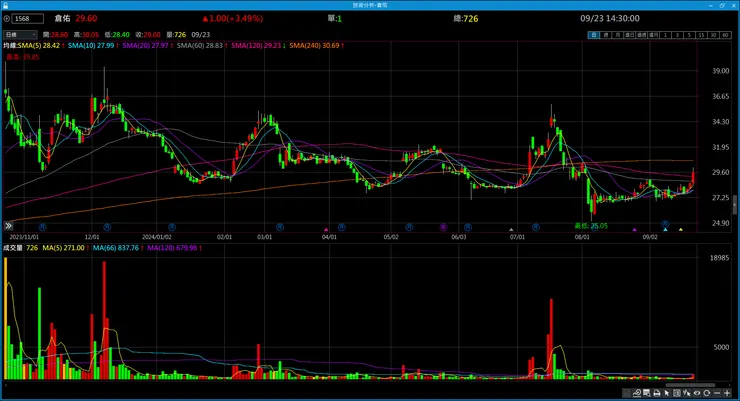The image size is (740, 401).
Task: Click the window magnifier search icon
Action: [647, 393]
